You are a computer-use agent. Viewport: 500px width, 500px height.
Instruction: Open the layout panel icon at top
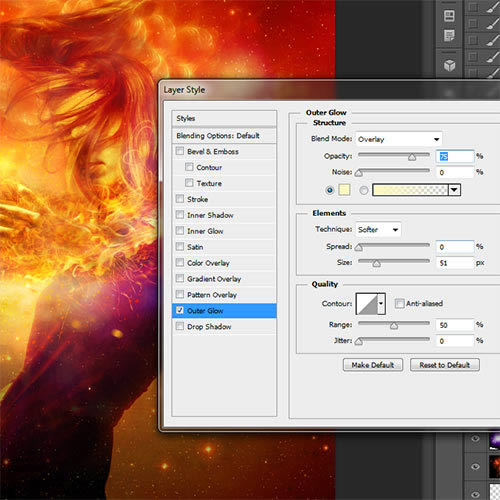449,16
